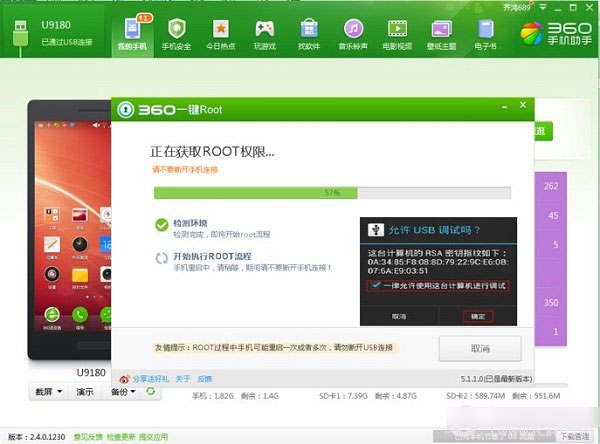Viewport: 600px width, 444px height.
Task: Click the phone screen preview thumbnail
Action: click(73, 226)
